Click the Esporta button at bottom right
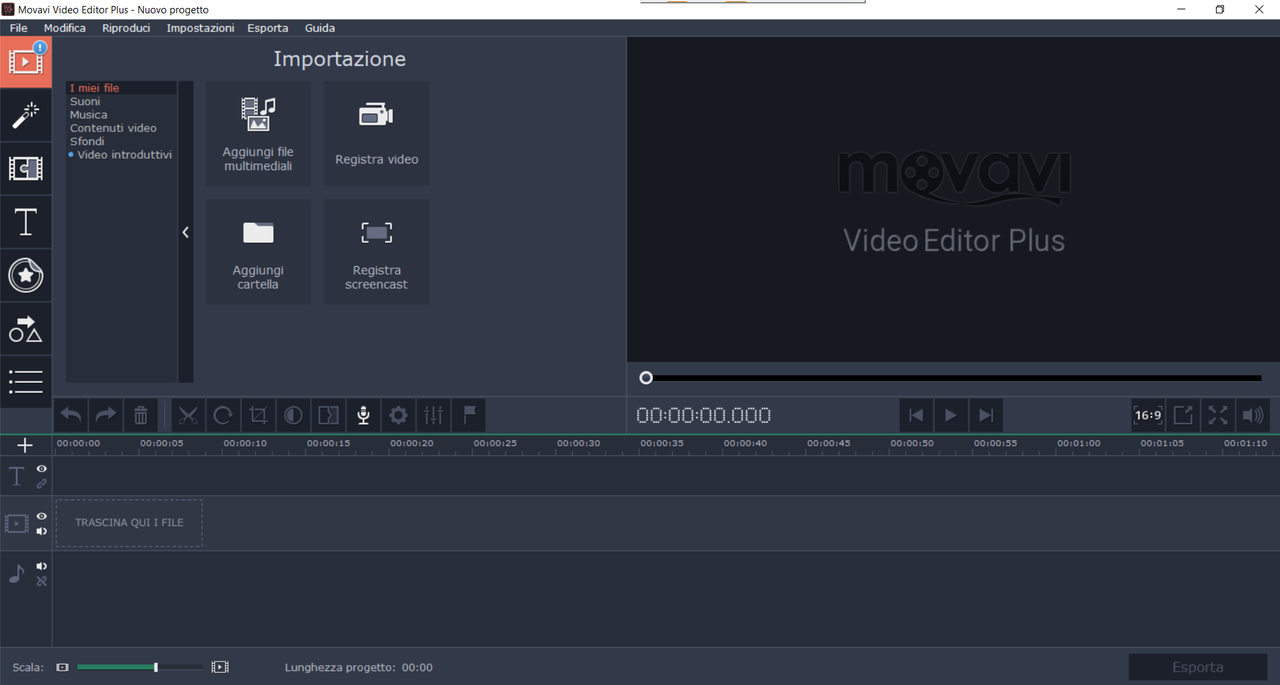 pyautogui.click(x=1197, y=667)
